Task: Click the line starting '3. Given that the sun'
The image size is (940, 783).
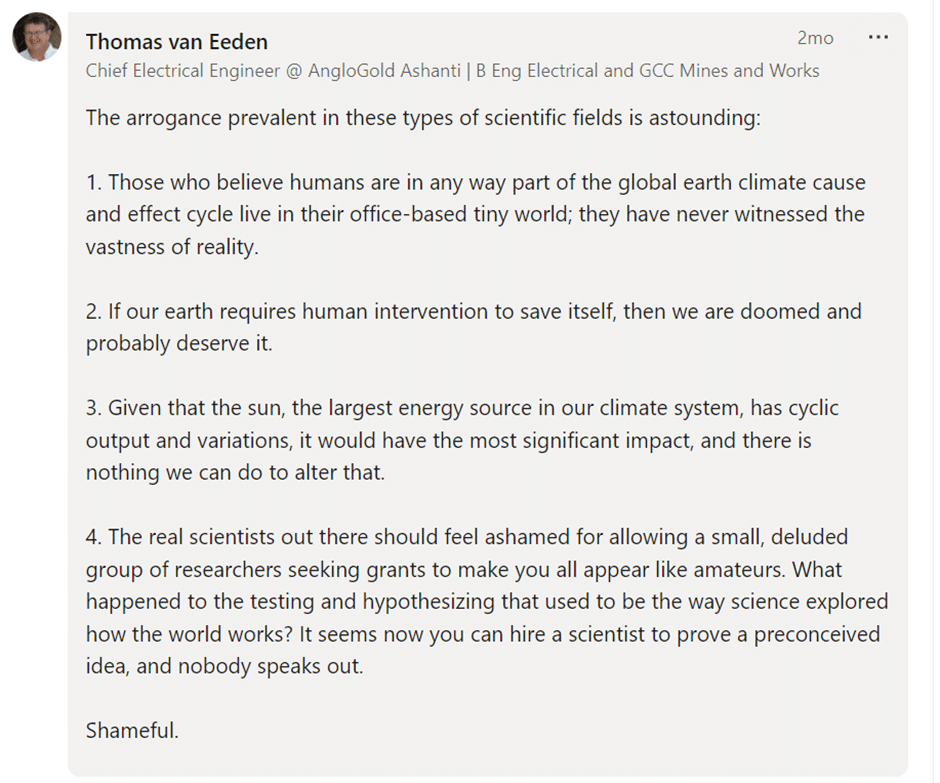Action: pyautogui.click(x=462, y=408)
